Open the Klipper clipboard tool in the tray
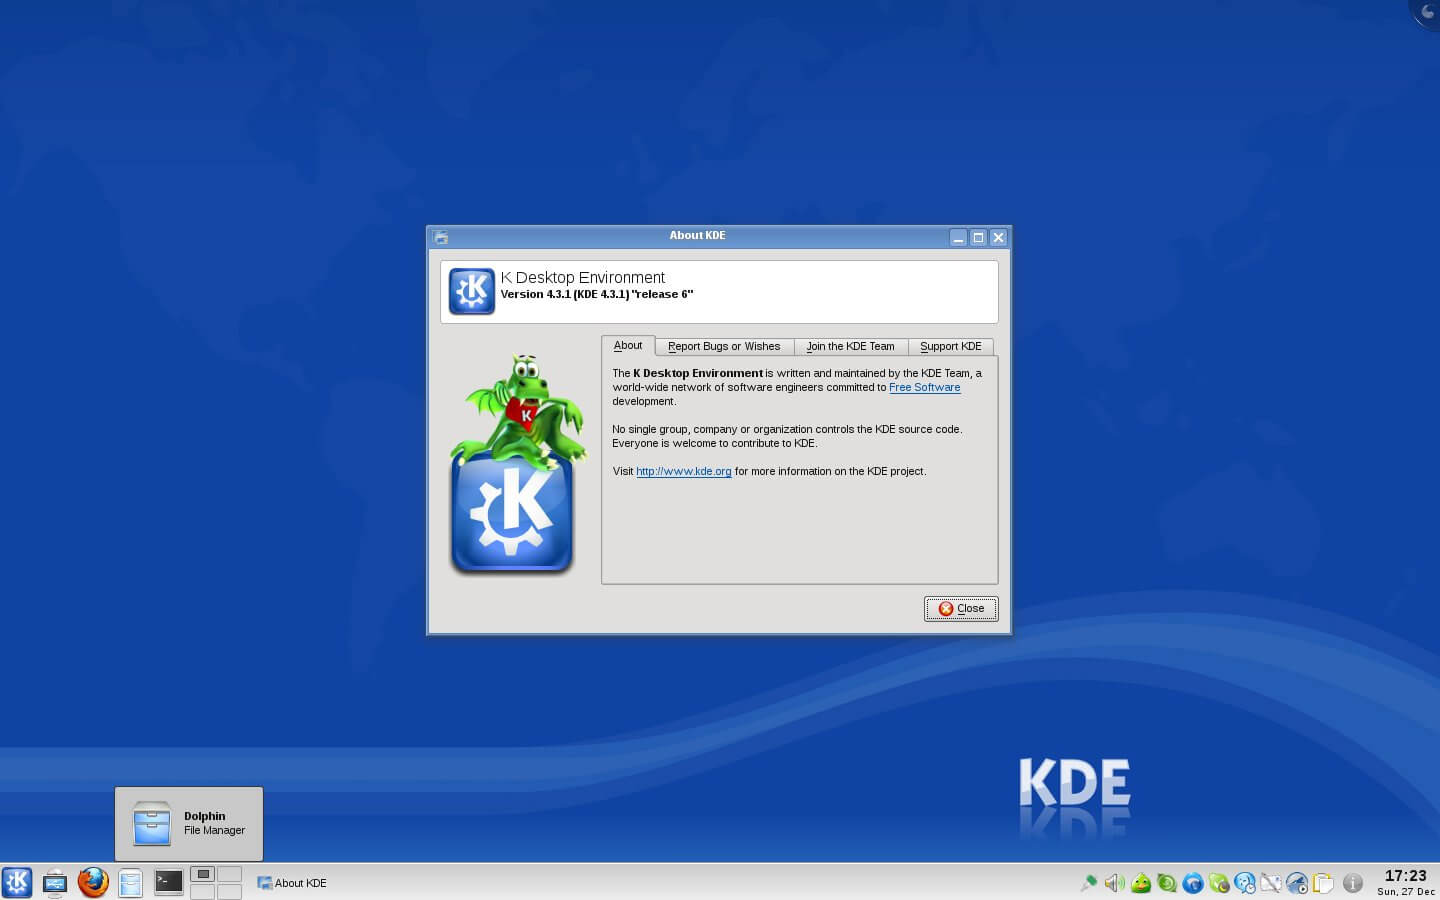The height and width of the screenshot is (900, 1440). tap(1323, 883)
